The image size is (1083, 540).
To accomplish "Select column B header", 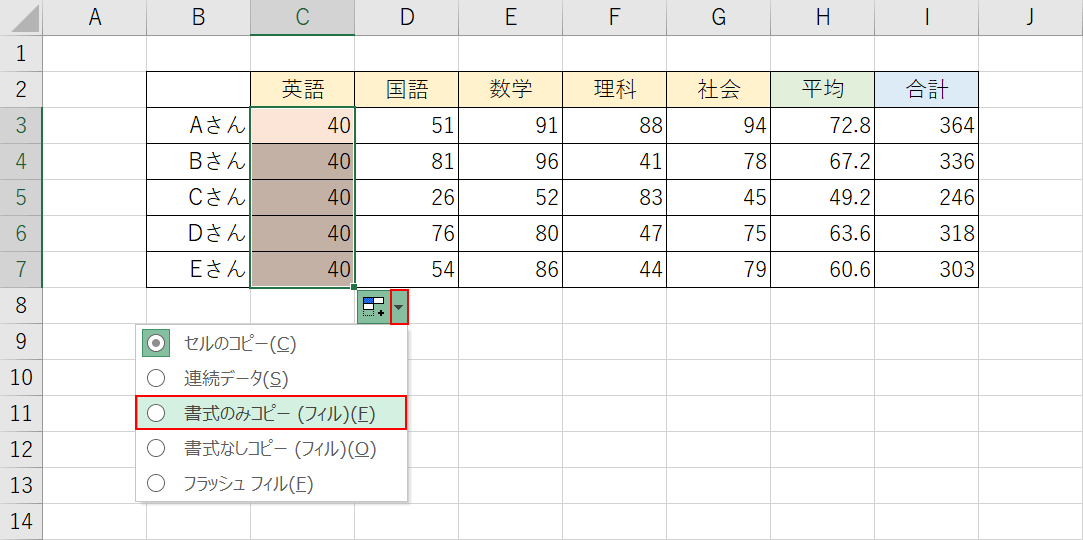I will [199, 17].
